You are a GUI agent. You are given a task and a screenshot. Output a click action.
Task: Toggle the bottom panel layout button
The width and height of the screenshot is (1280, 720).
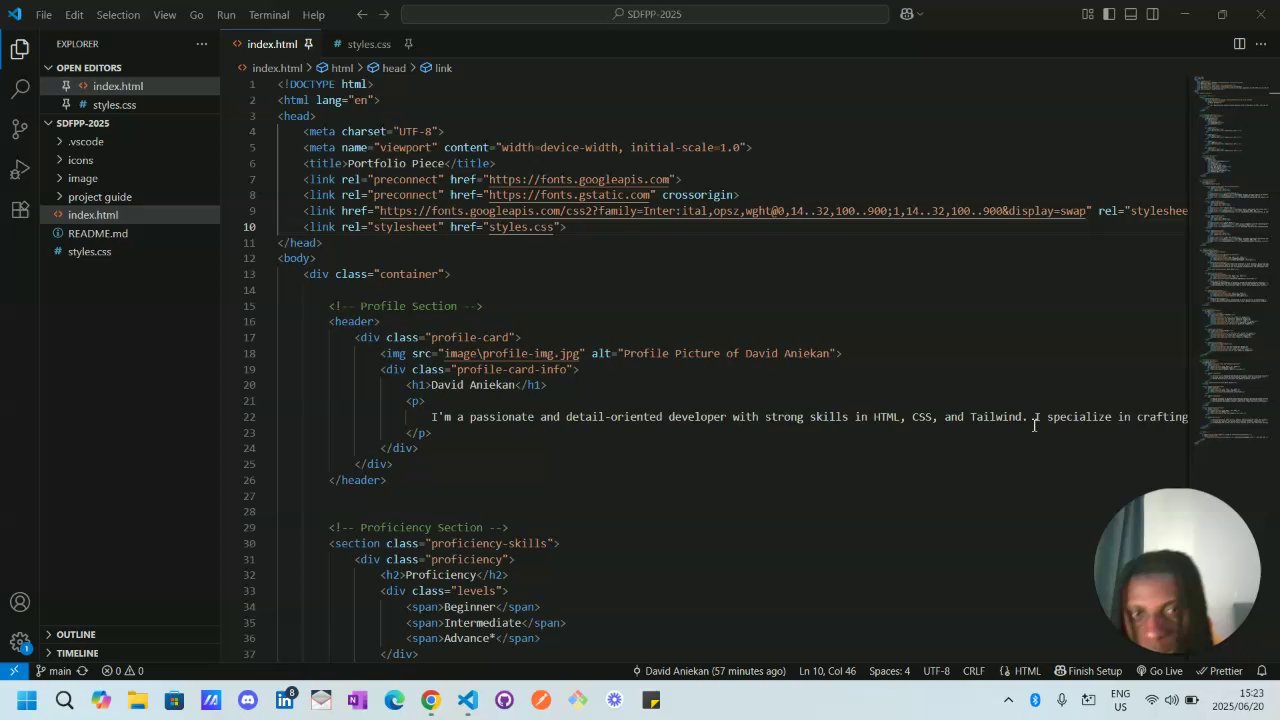(x=1131, y=14)
